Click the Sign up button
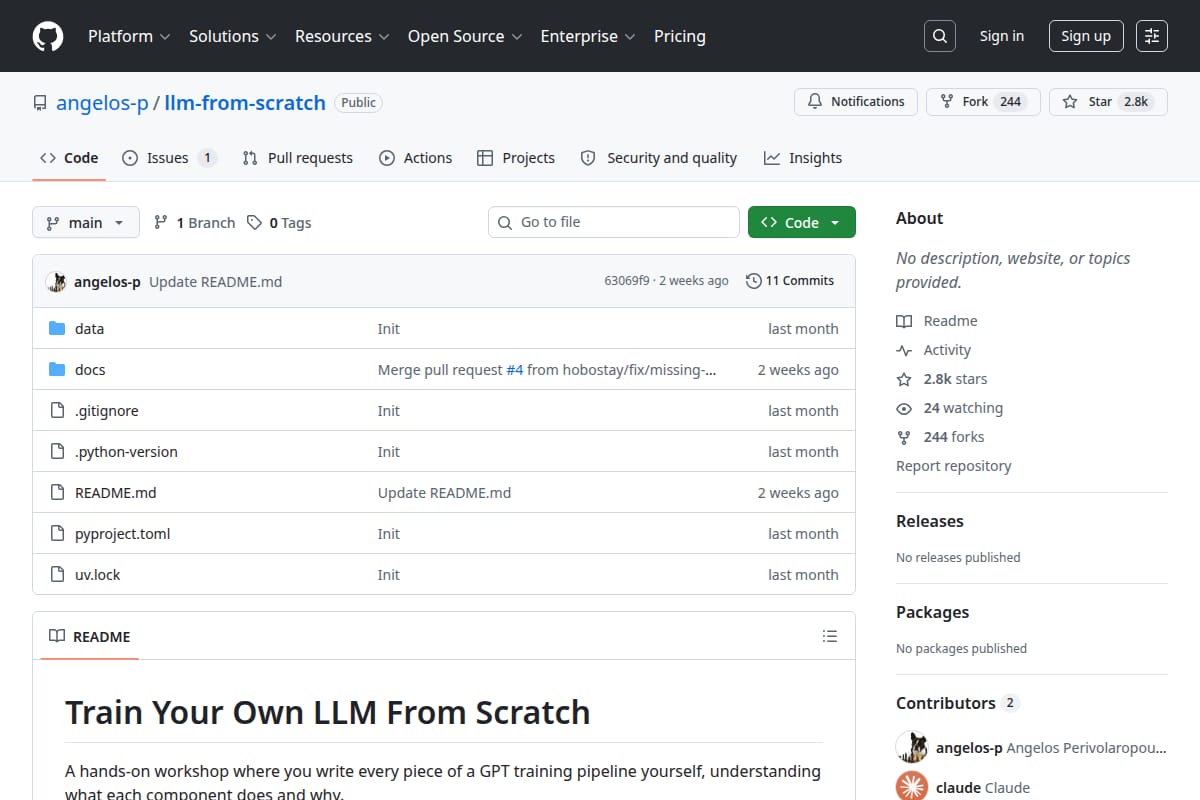 pyautogui.click(x=1086, y=36)
